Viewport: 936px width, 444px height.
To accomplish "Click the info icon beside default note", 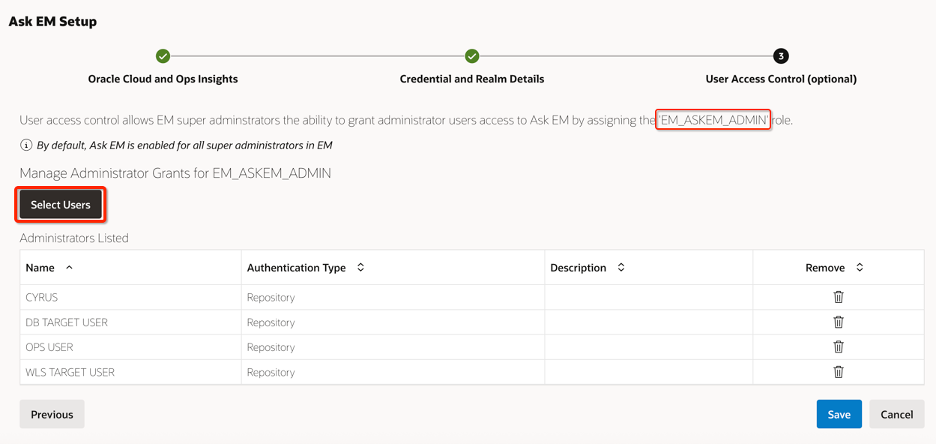I will pyautogui.click(x=25, y=145).
